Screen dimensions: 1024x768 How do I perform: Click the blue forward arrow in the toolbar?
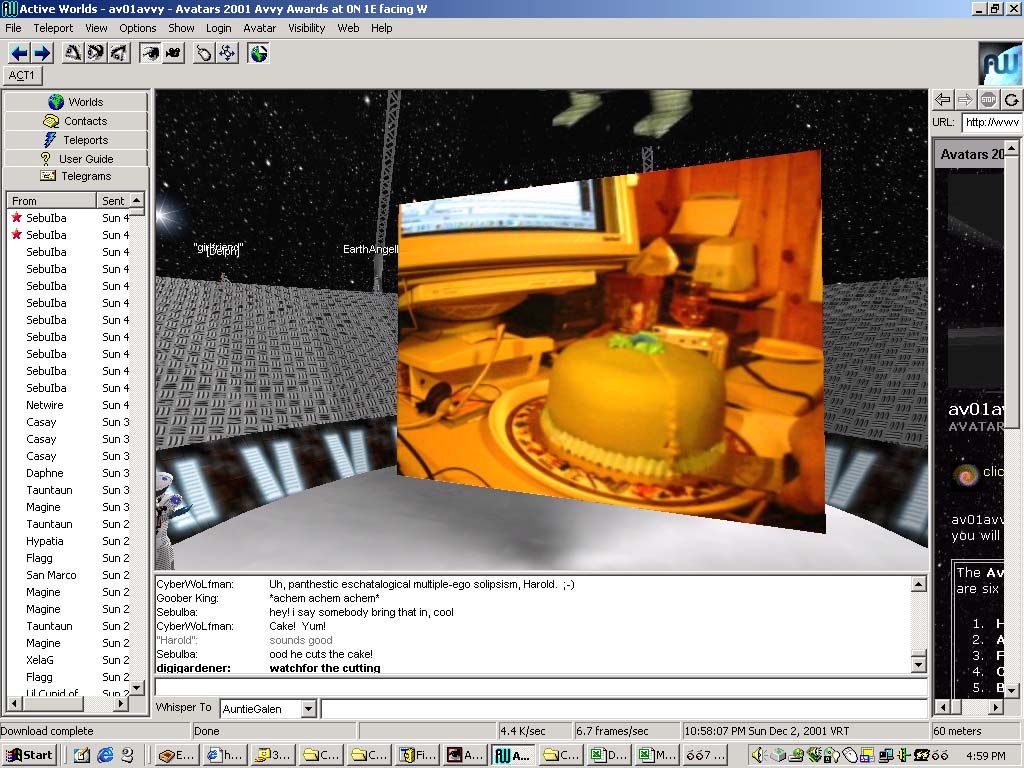tap(41, 53)
